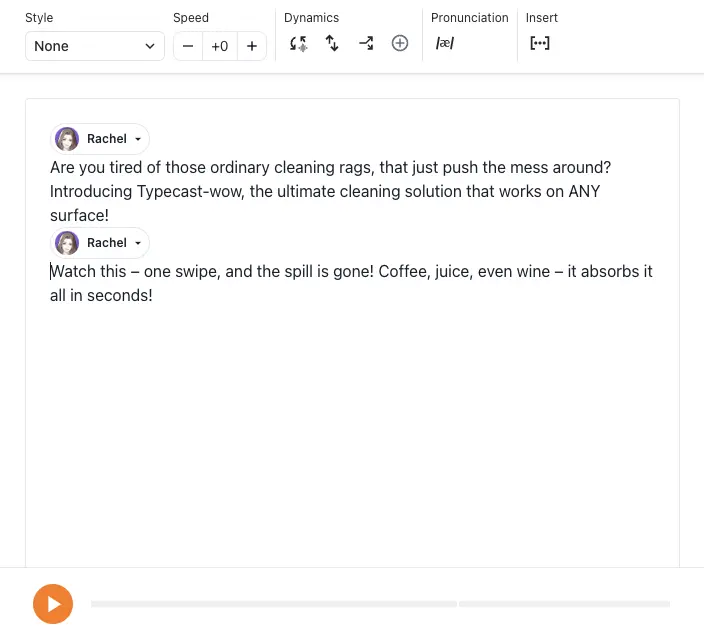
Task: Increase speed with the plus button
Action: 252,46
